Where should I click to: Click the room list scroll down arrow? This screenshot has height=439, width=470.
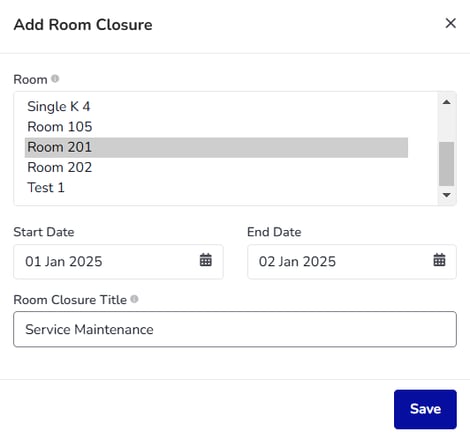pos(447,195)
